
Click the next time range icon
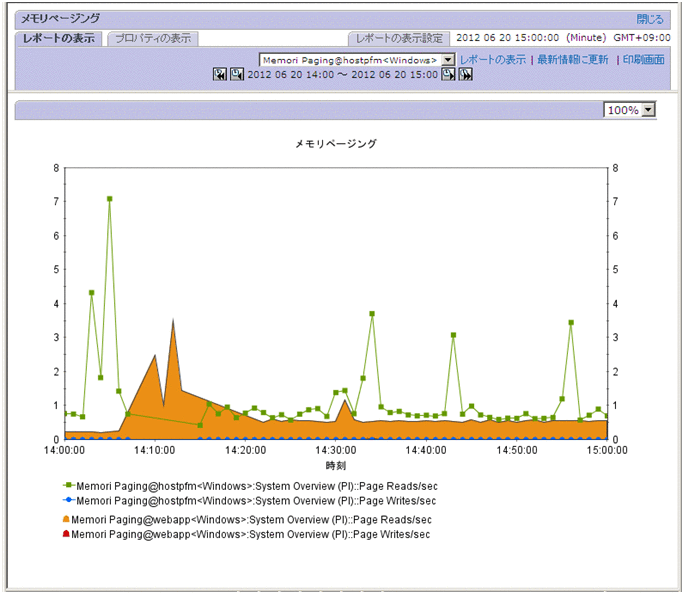450,75
